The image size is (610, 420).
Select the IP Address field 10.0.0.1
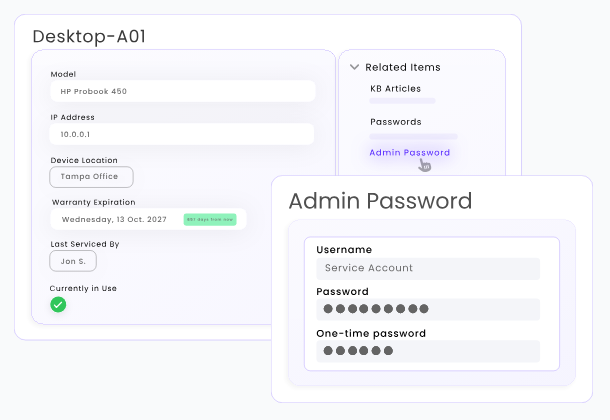coord(182,134)
